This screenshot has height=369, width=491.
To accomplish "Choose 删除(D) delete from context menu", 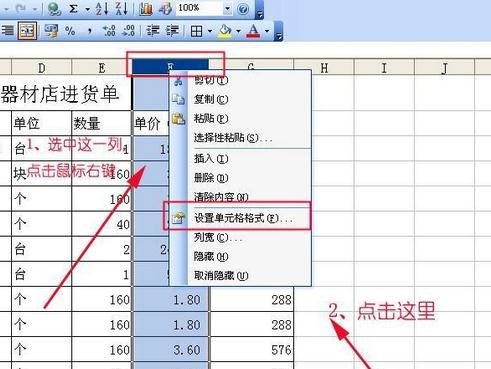I will pos(241,178).
